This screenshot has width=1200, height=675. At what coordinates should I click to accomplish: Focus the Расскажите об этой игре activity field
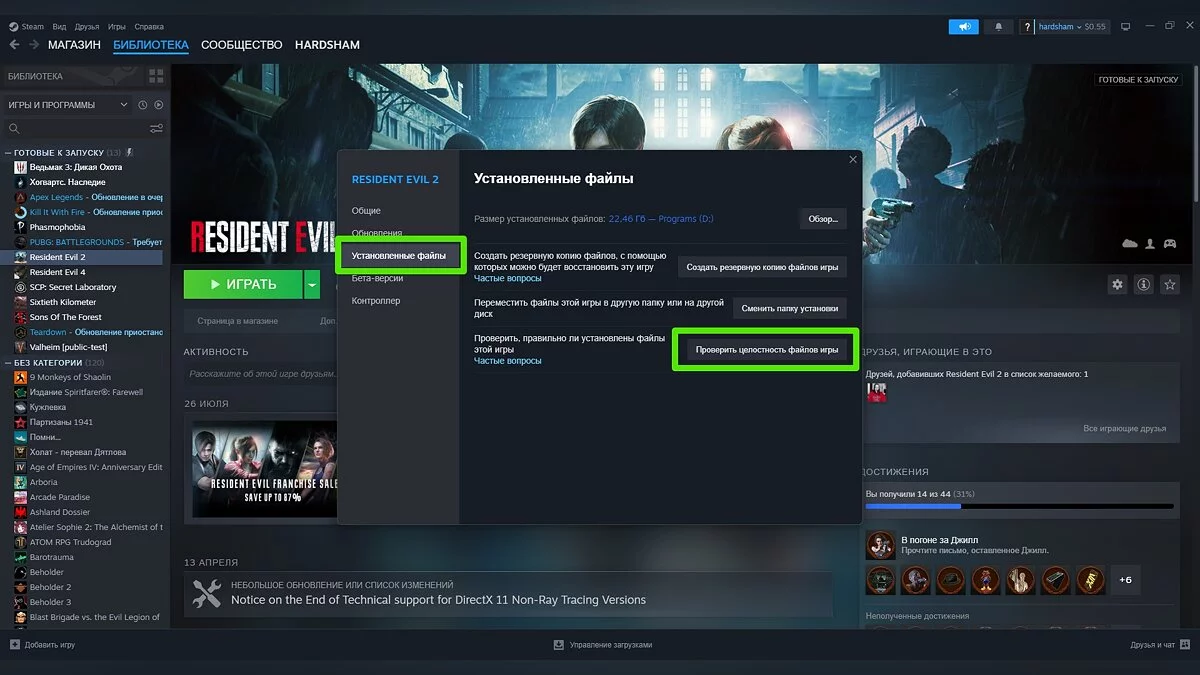tap(260, 373)
